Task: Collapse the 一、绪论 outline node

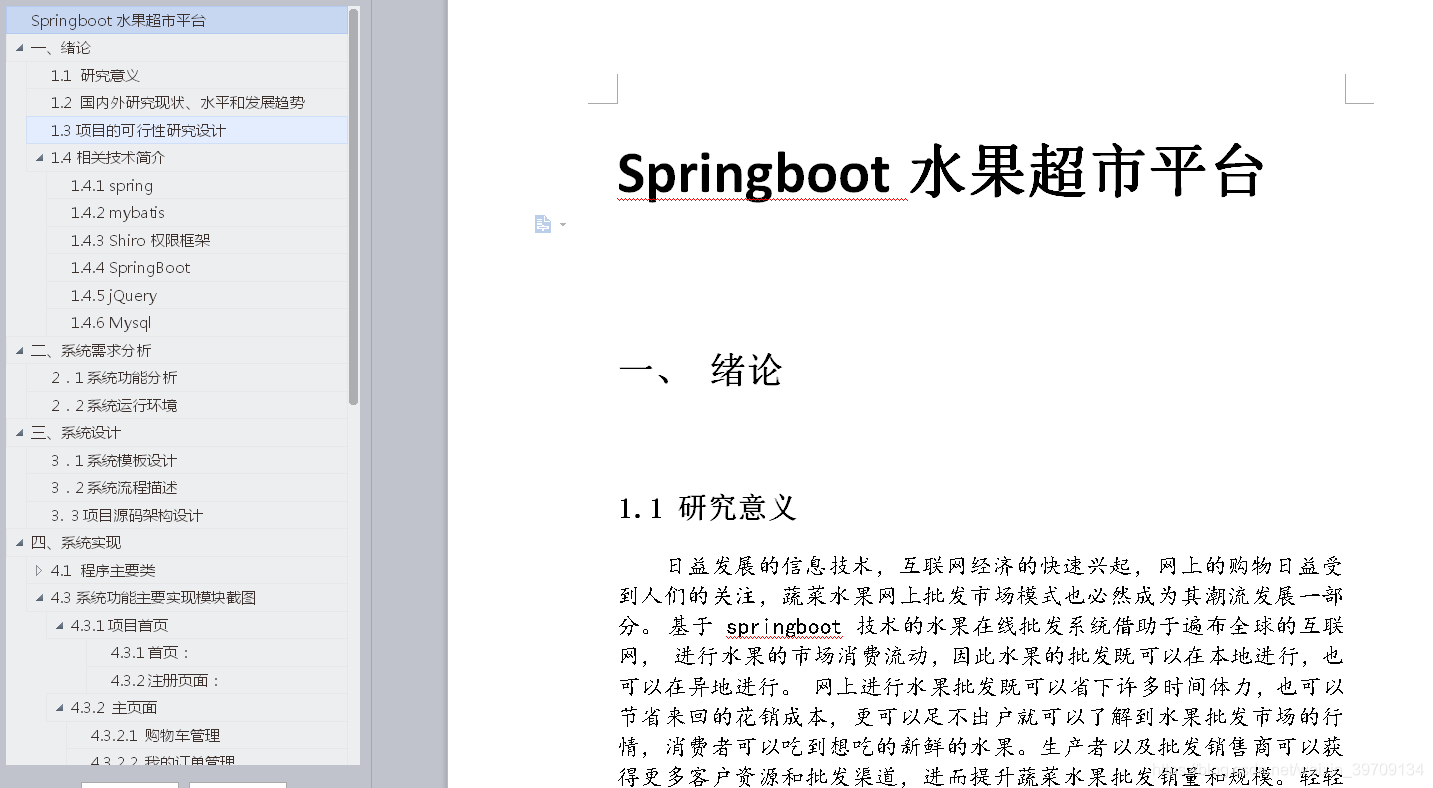Action: click(20, 48)
